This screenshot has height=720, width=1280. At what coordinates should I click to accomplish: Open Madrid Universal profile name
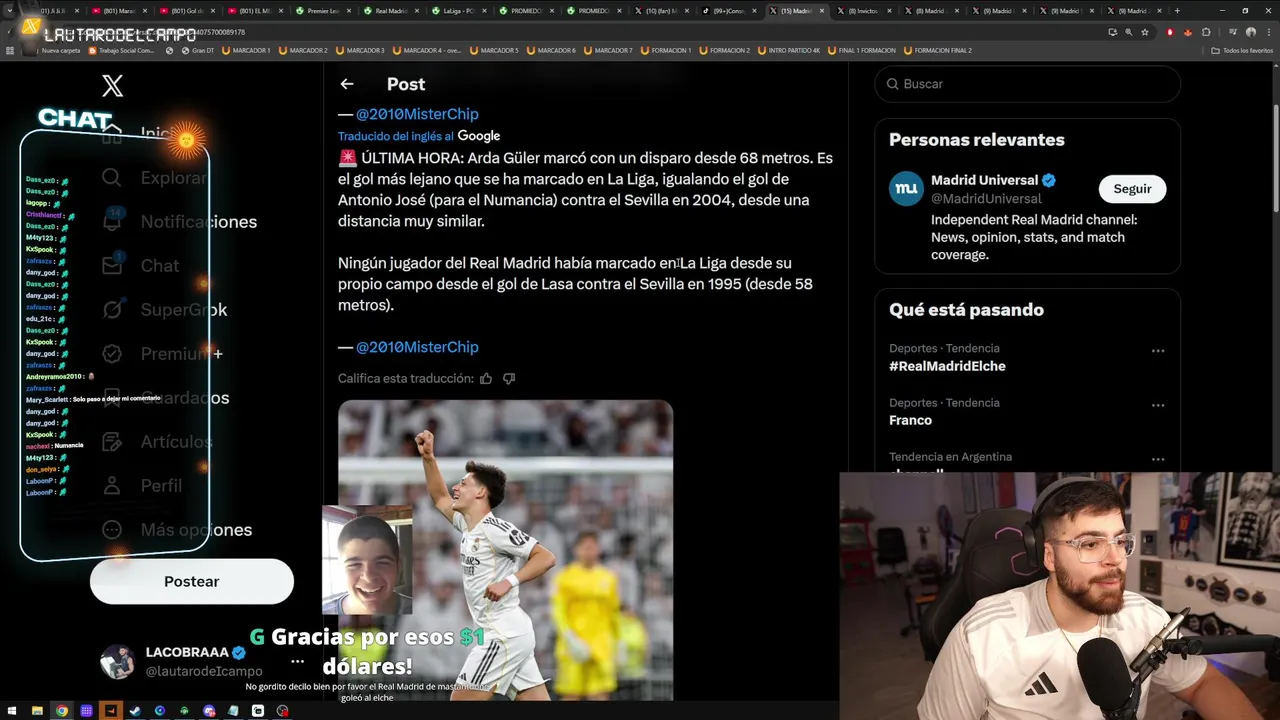pos(985,181)
